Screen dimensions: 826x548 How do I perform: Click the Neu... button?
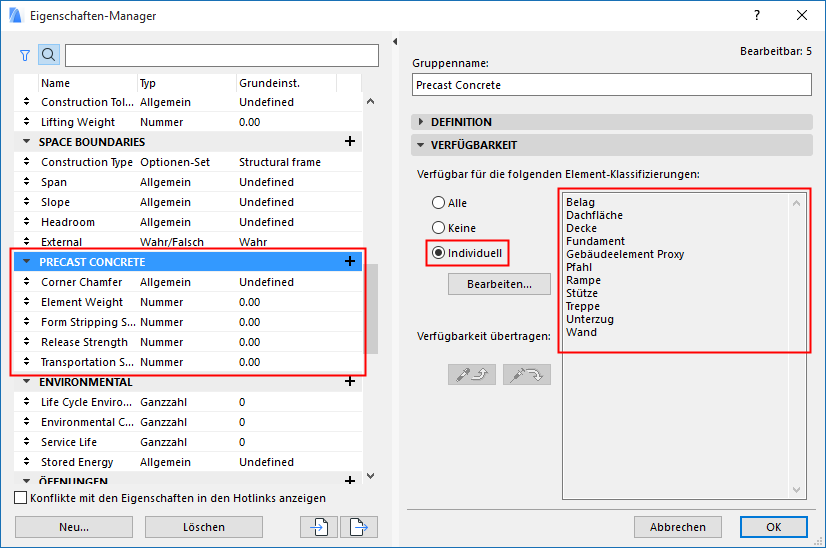[74, 527]
